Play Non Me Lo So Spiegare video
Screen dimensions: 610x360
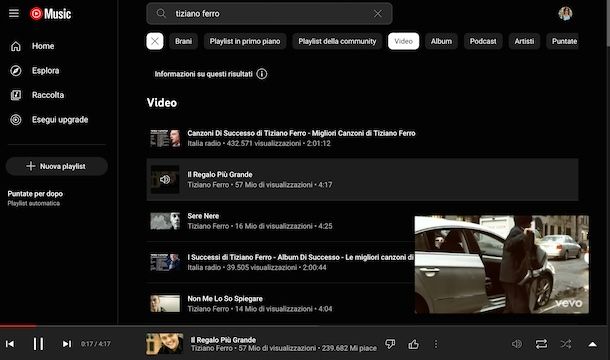click(225, 299)
